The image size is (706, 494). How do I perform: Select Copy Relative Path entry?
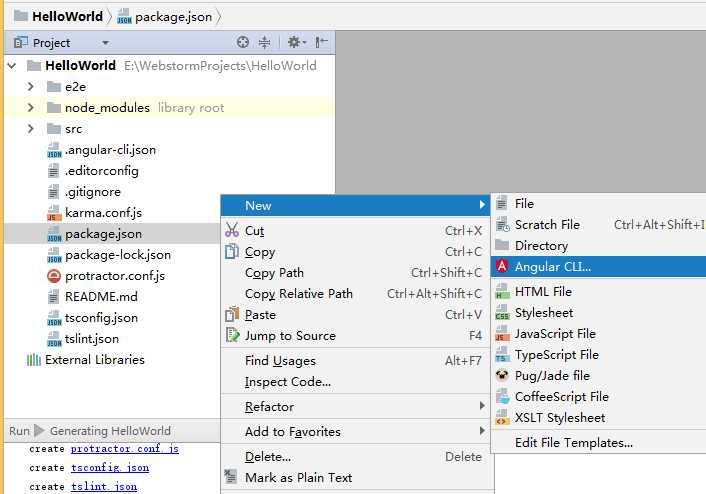point(356,294)
